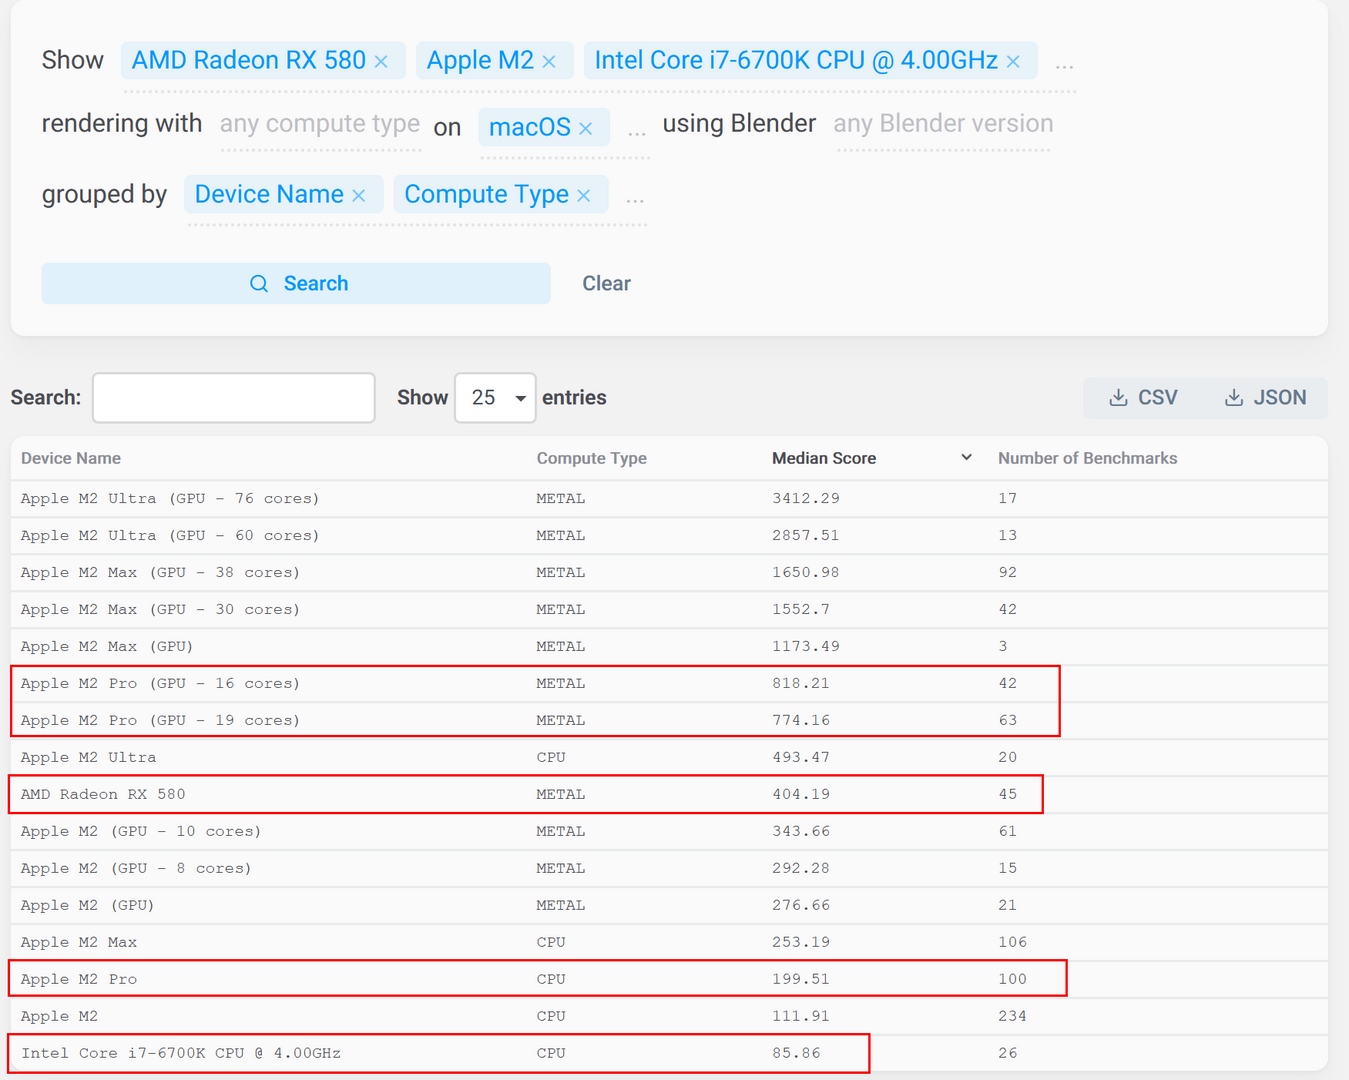Click Apple M2 (GPU - 10 cores) row
The image size is (1349, 1080).
[x=669, y=831]
